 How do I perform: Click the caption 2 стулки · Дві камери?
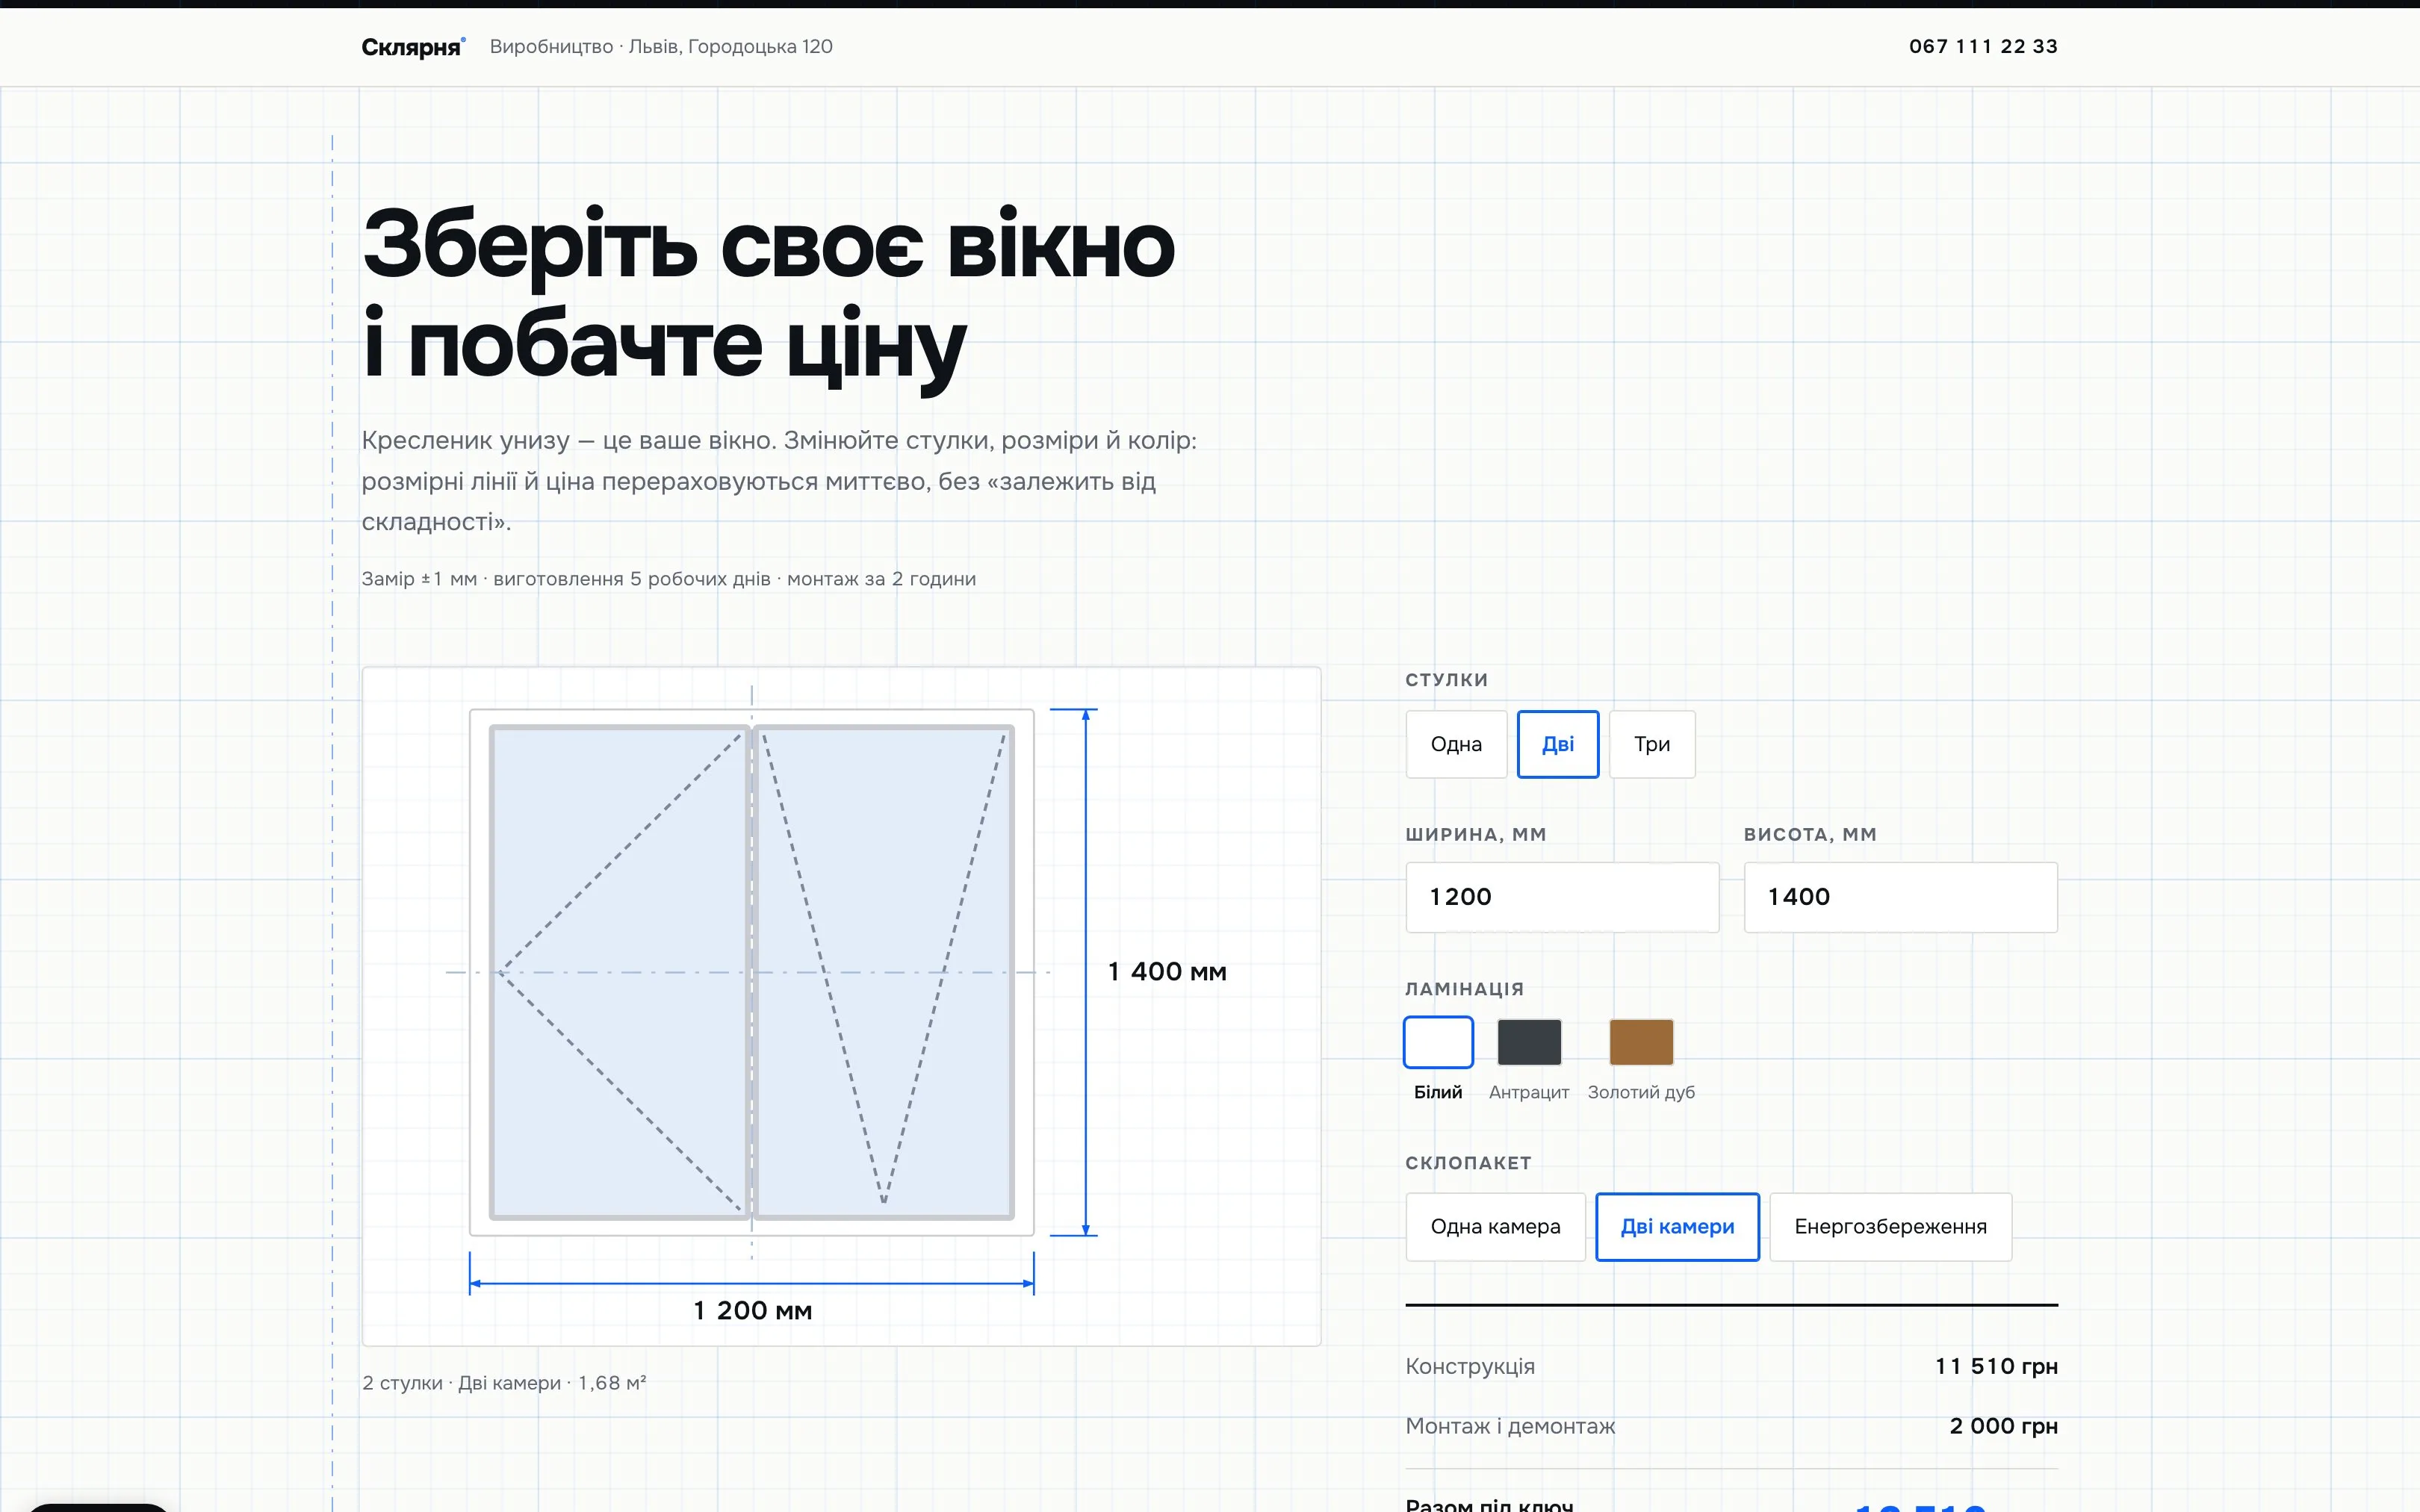click(x=504, y=1383)
